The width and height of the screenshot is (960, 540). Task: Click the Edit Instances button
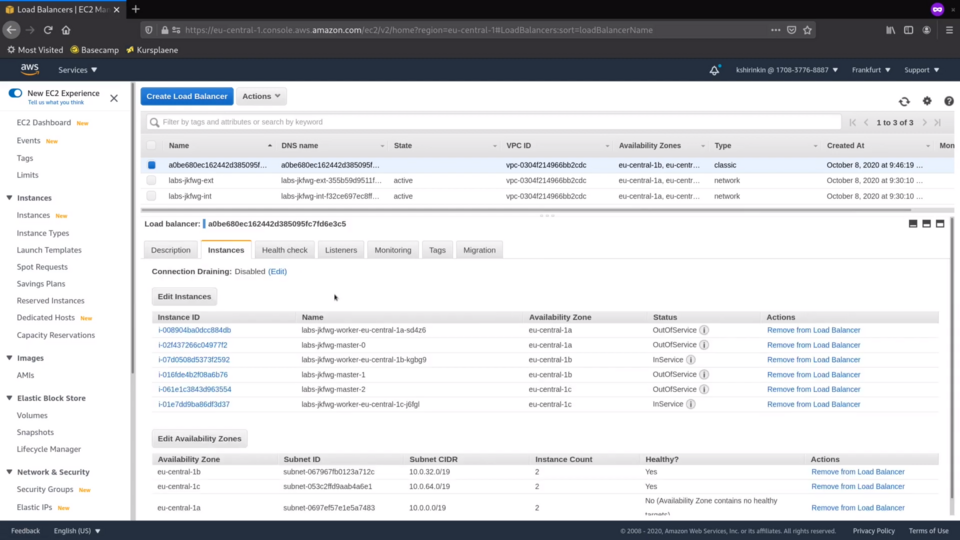click(184, 296)
